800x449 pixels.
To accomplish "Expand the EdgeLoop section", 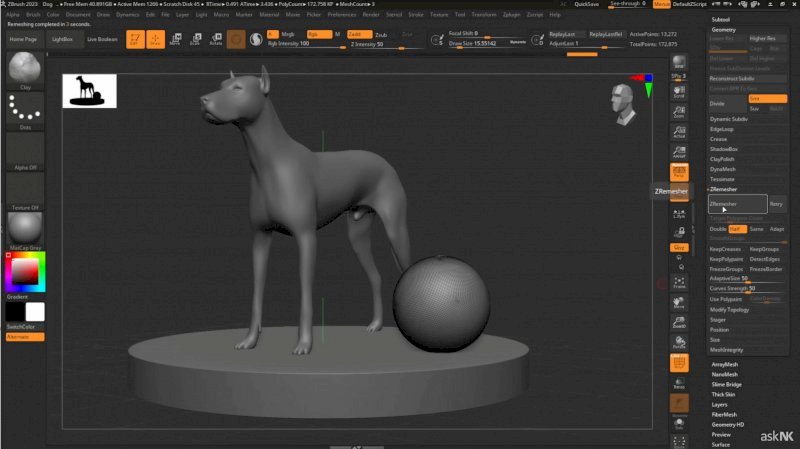I will point(721,129).
